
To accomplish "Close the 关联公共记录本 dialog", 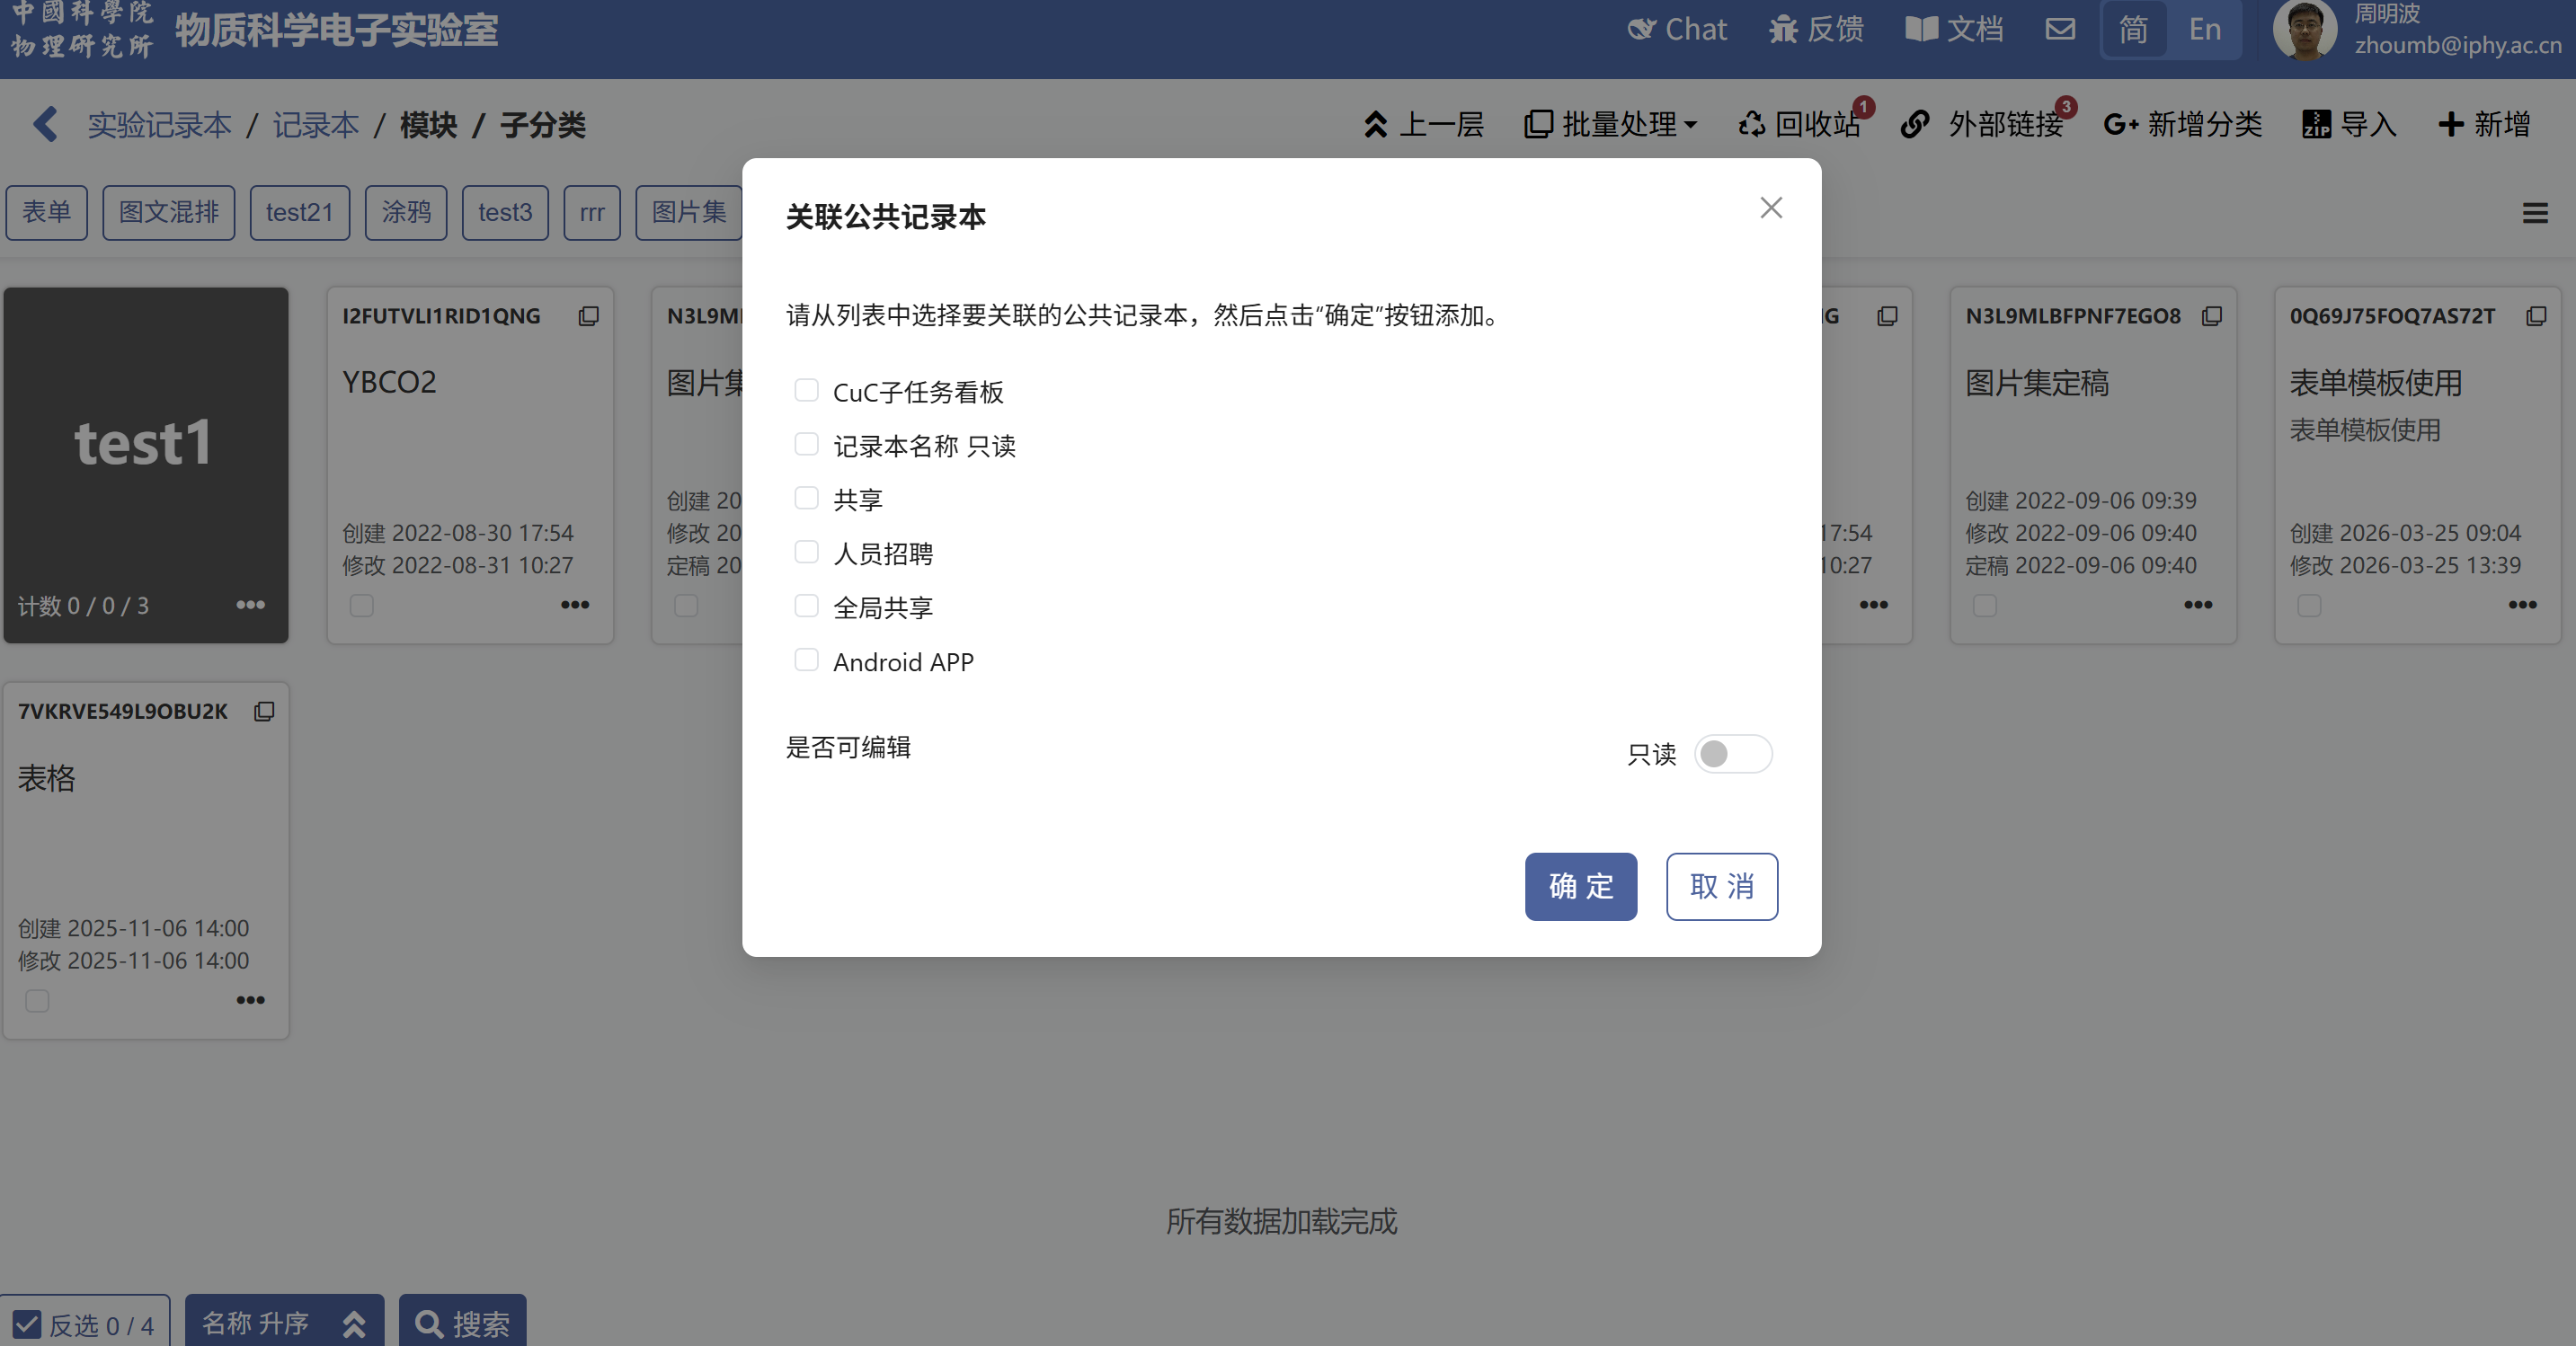I will pos(1771,208).
